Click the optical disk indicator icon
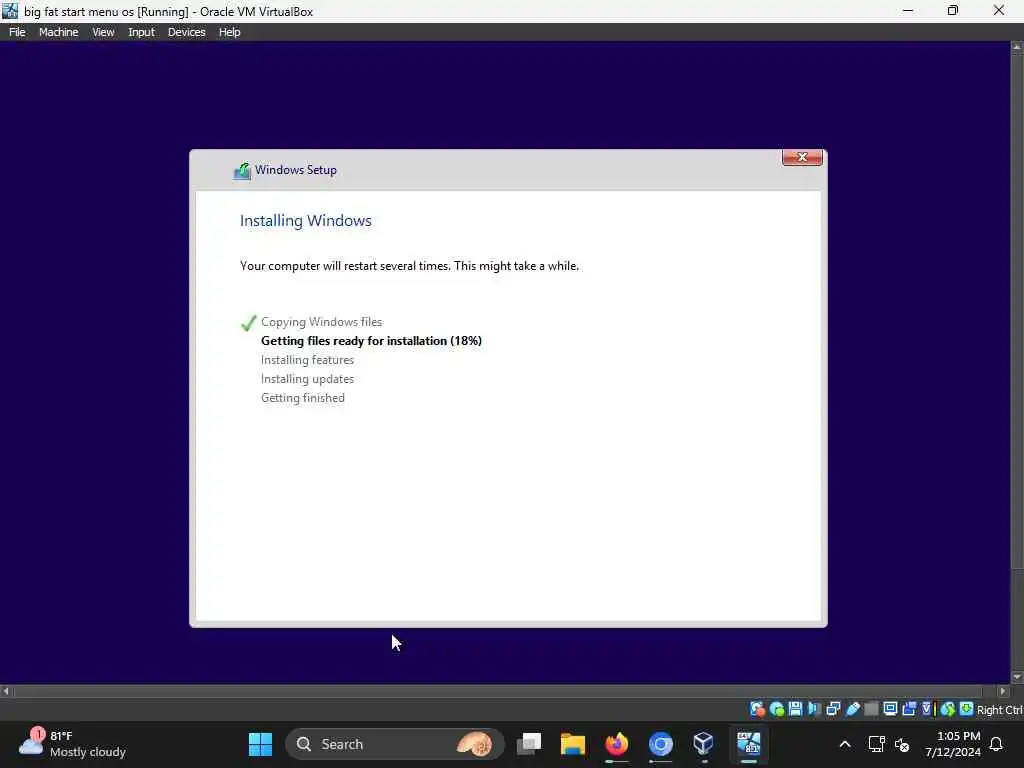This screenshot has height=768, width=1024. [x=776, y=709]
